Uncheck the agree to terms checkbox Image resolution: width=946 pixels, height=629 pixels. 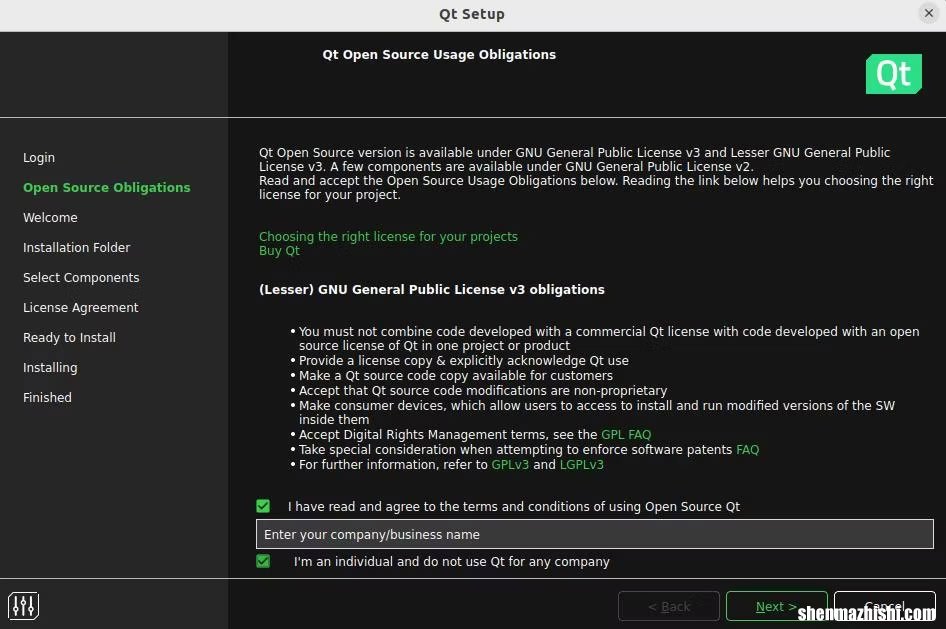[x=263, y=506]
